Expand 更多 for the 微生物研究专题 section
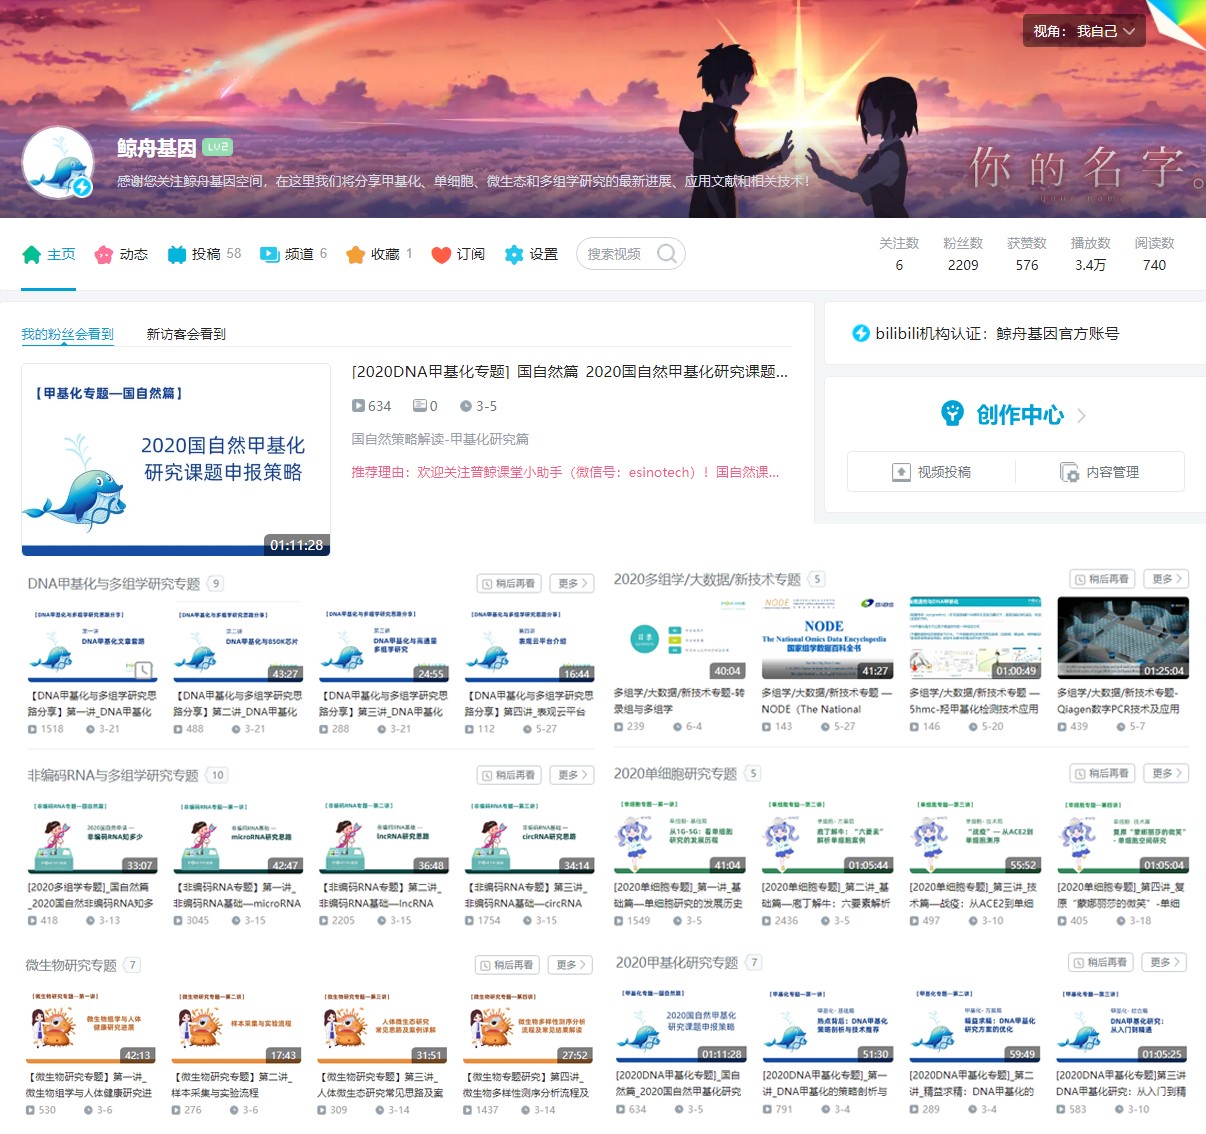1206x1134 pixels. pyautogui.click(x=570, y=963)
